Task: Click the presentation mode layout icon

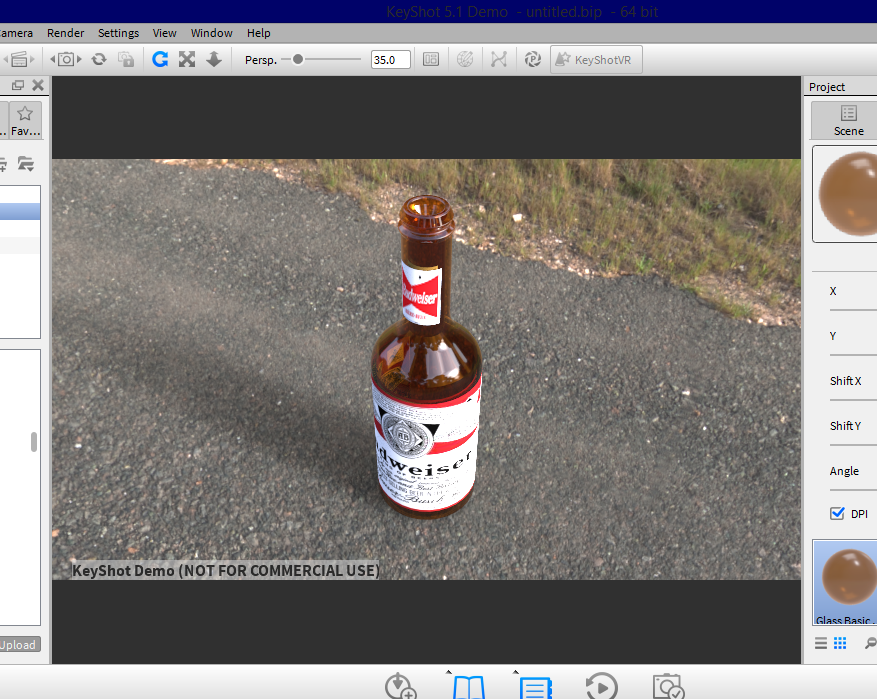Action: 431,59
